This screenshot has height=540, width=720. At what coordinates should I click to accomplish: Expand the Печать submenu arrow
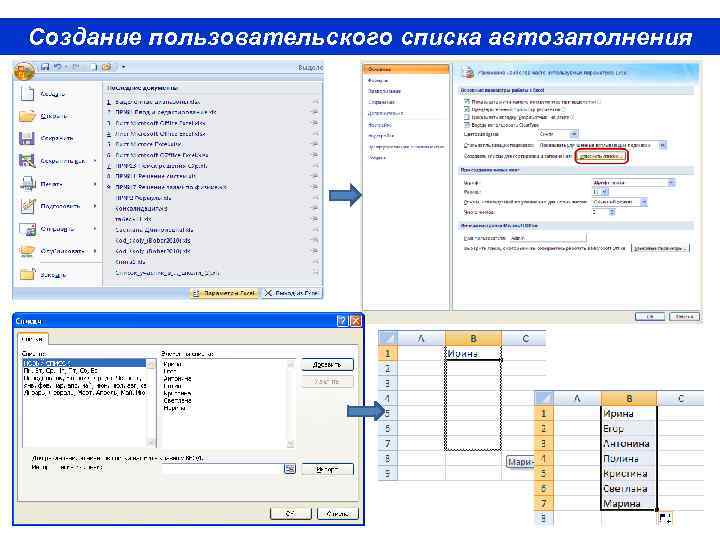pyautogui.click(x=95, y=184)
